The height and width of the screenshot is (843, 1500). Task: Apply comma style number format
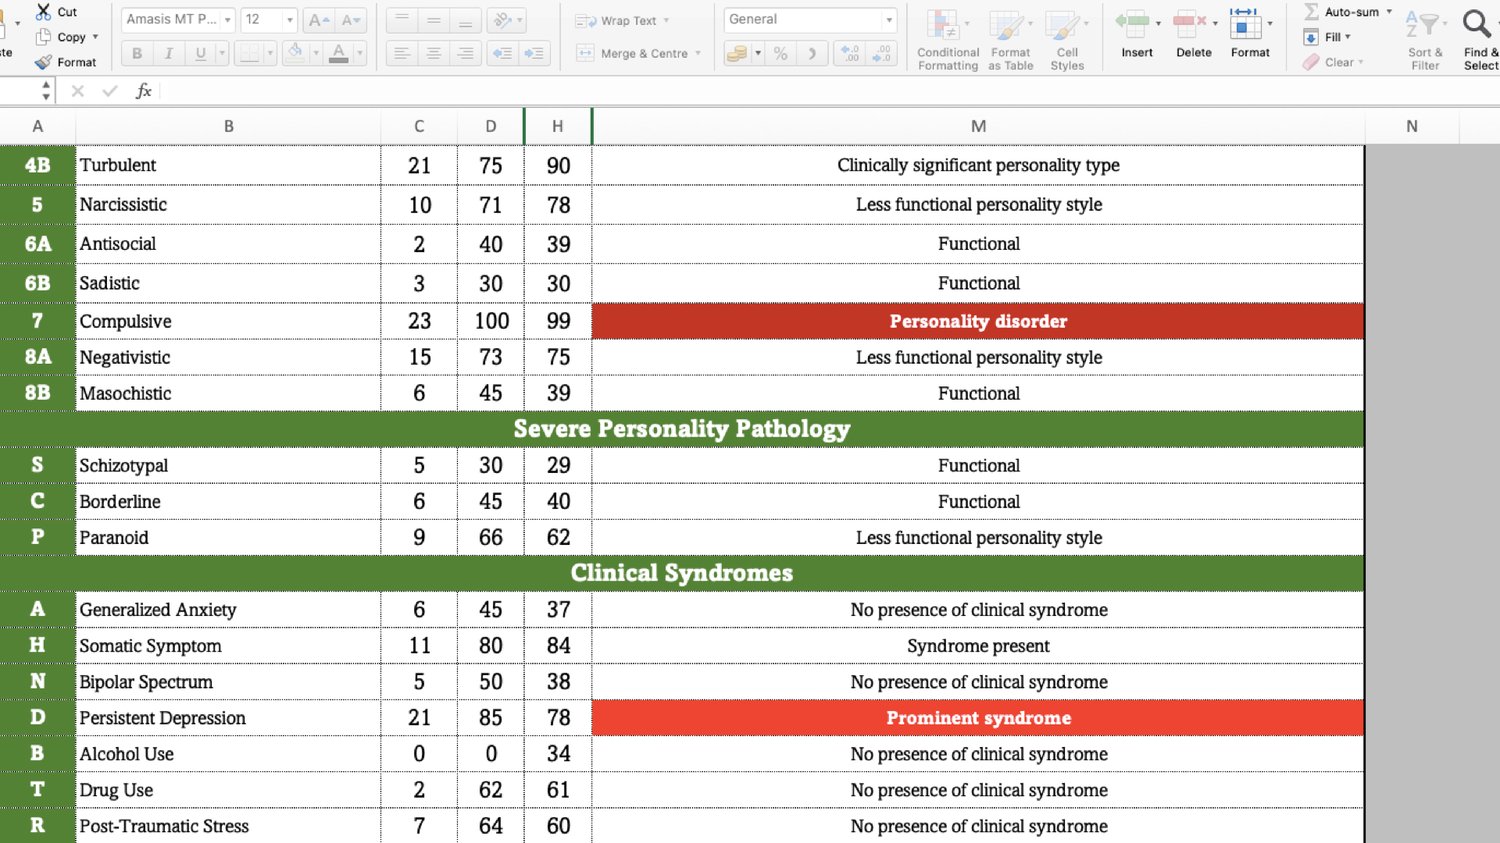(x=813, y=53)
